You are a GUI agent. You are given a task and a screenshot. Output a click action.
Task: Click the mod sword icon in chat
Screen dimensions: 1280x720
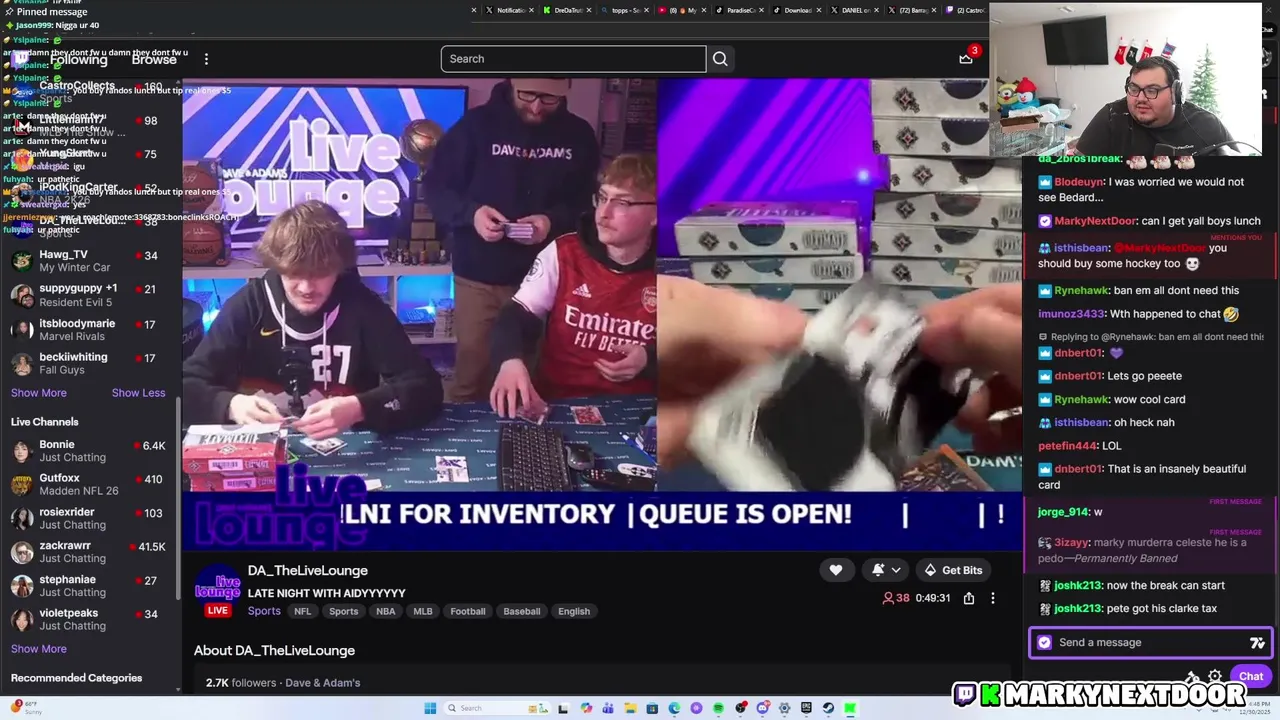point(1192,677)
